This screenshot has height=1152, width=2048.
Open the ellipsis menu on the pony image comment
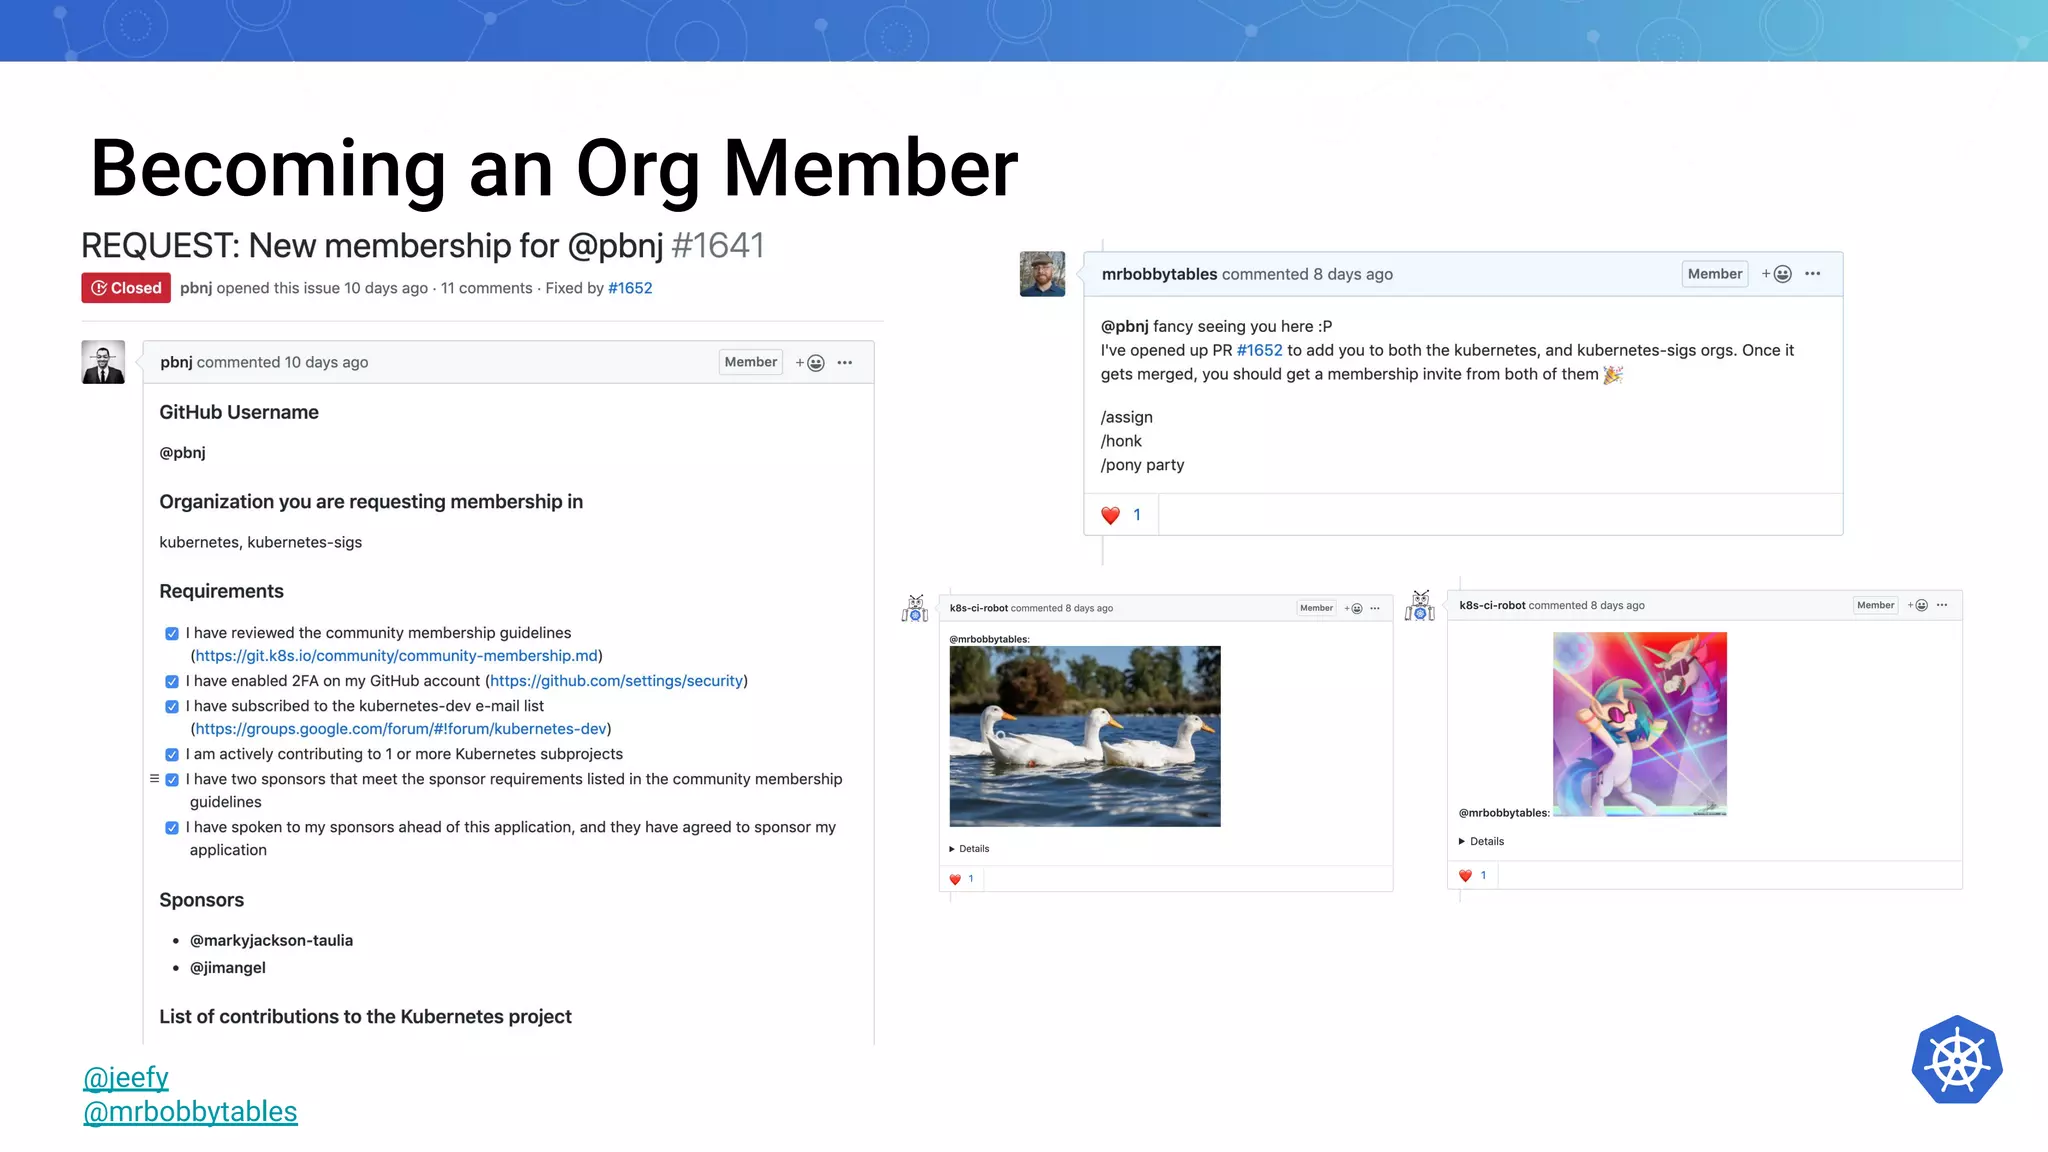(x=1942, y=605)
